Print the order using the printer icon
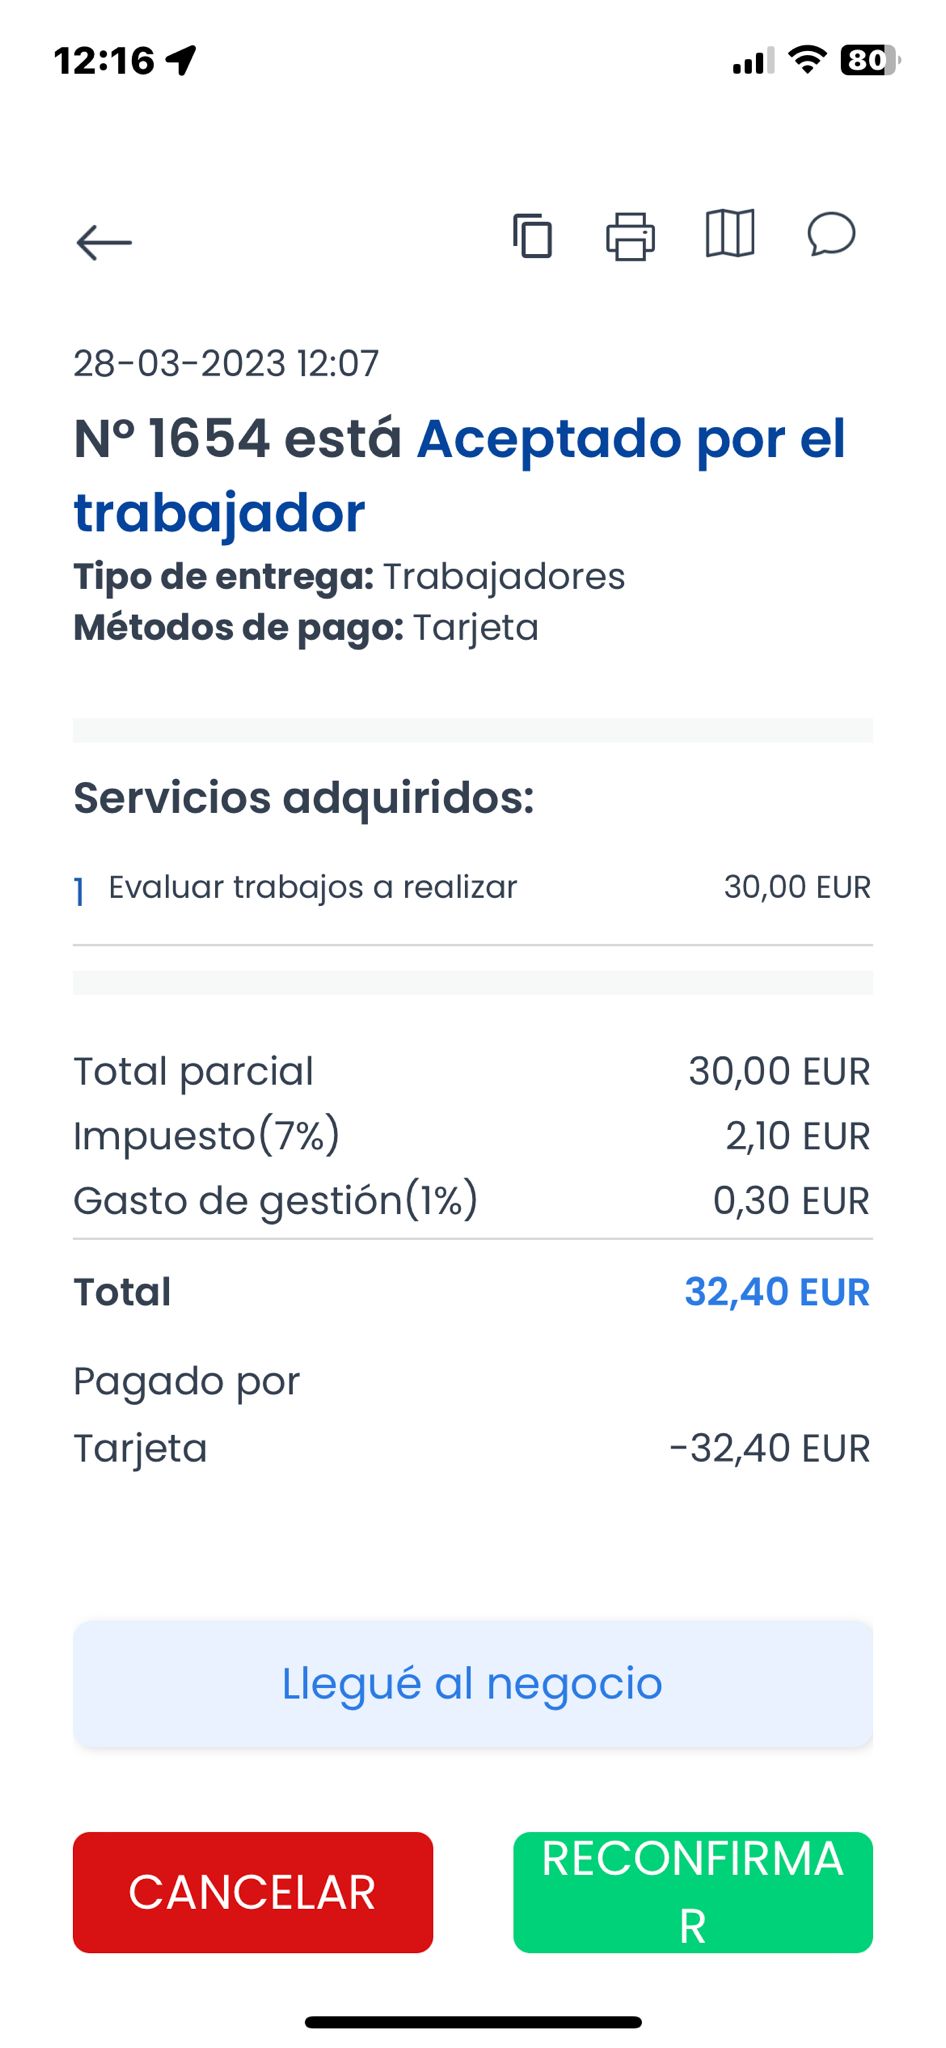 [631, 236]
